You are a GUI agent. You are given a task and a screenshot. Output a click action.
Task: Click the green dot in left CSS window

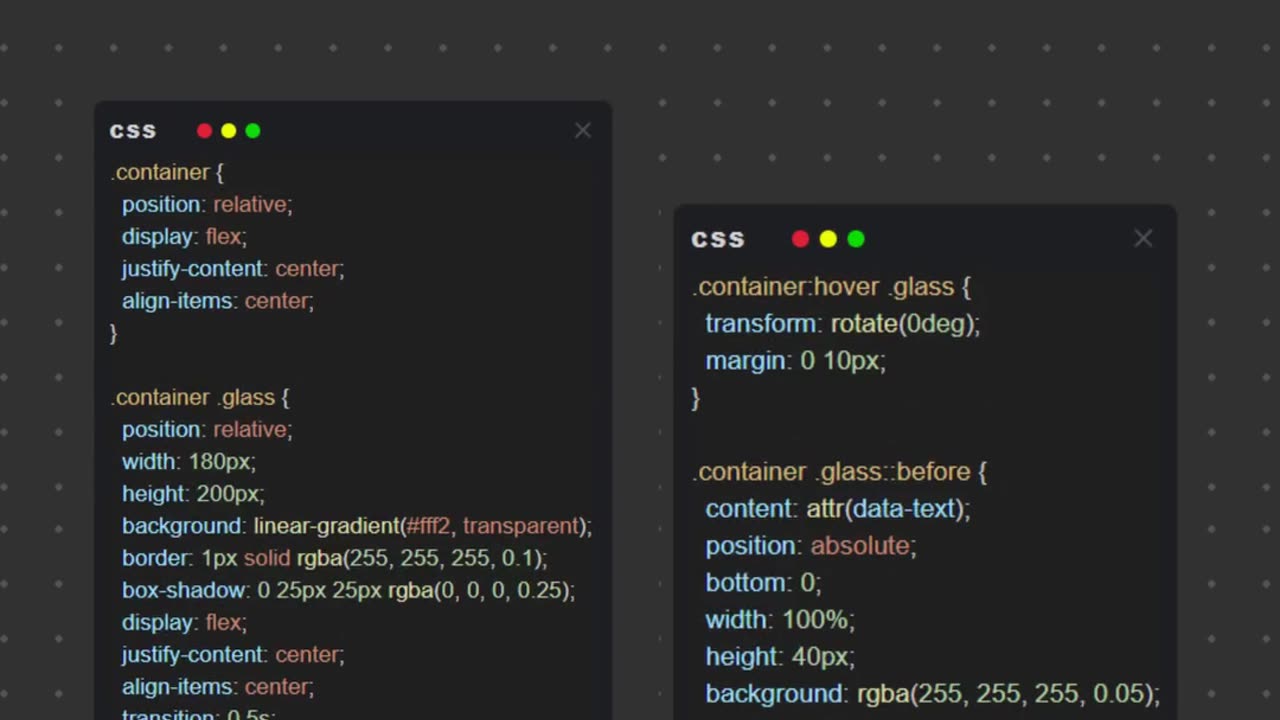pos(253,131)
